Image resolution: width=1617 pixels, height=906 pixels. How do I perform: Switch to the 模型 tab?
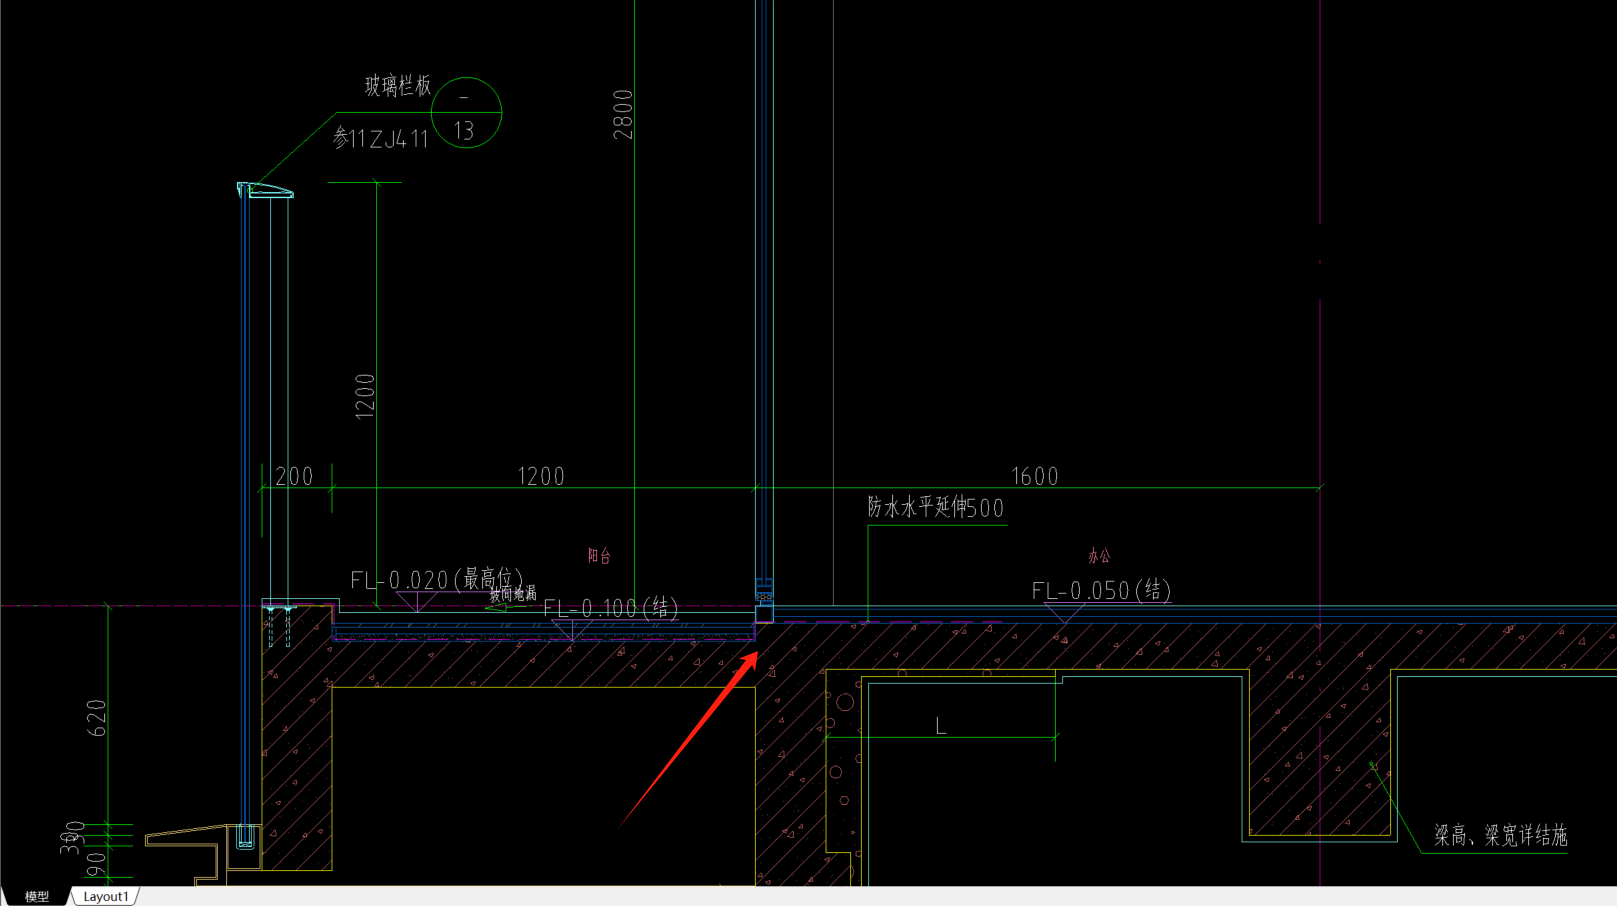[x=37, y=896]
